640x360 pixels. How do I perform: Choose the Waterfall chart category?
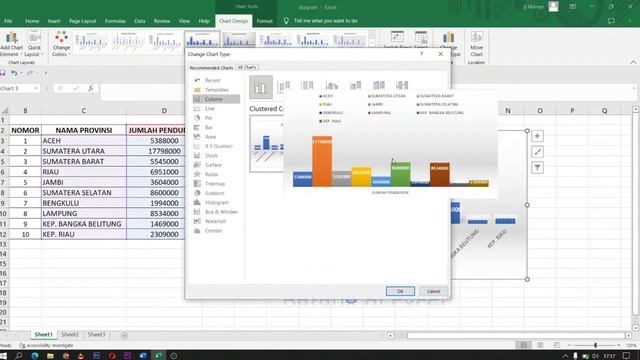pos(215,221)
